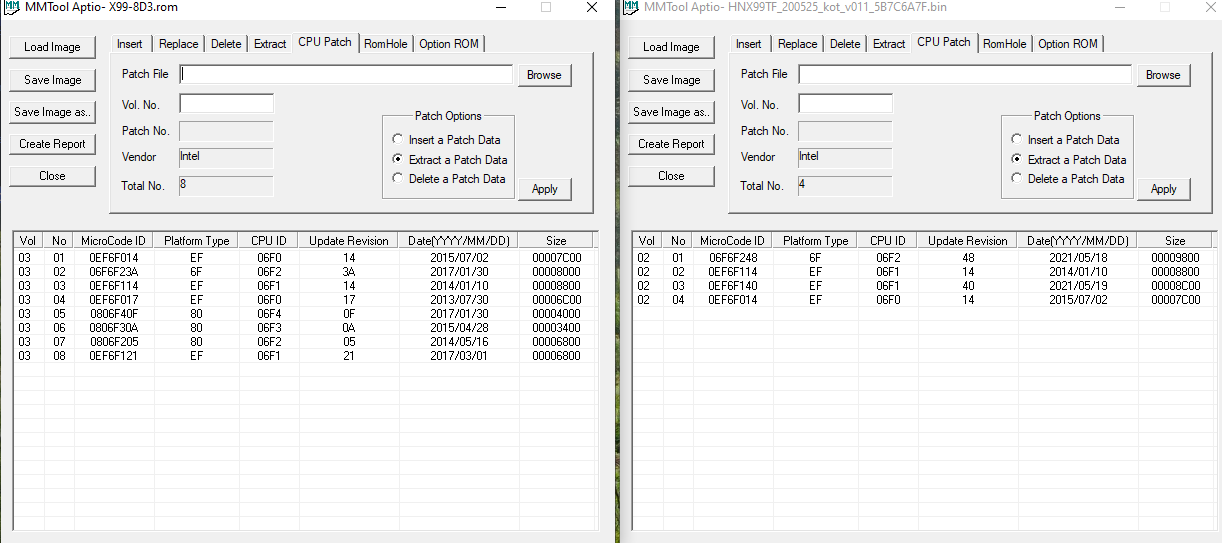Click the Platform Type header in HNX99TF table
This screenshot has width=1222, height=543.
pos(815,241)
